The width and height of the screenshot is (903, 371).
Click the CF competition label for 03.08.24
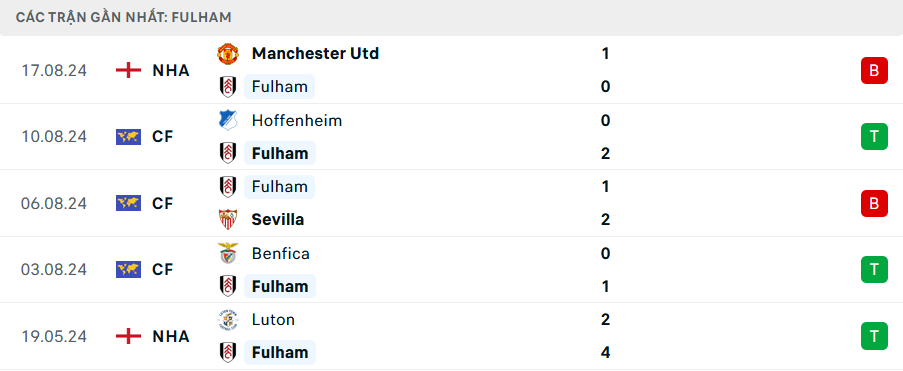pyautogui.click(x=163, y=270)
